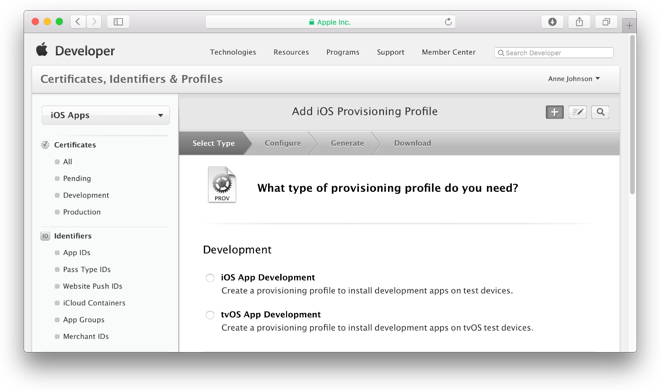This screenshot has height=391, width=661.
Task: Show All certificates in sidebar
Action: pos(67,162)
